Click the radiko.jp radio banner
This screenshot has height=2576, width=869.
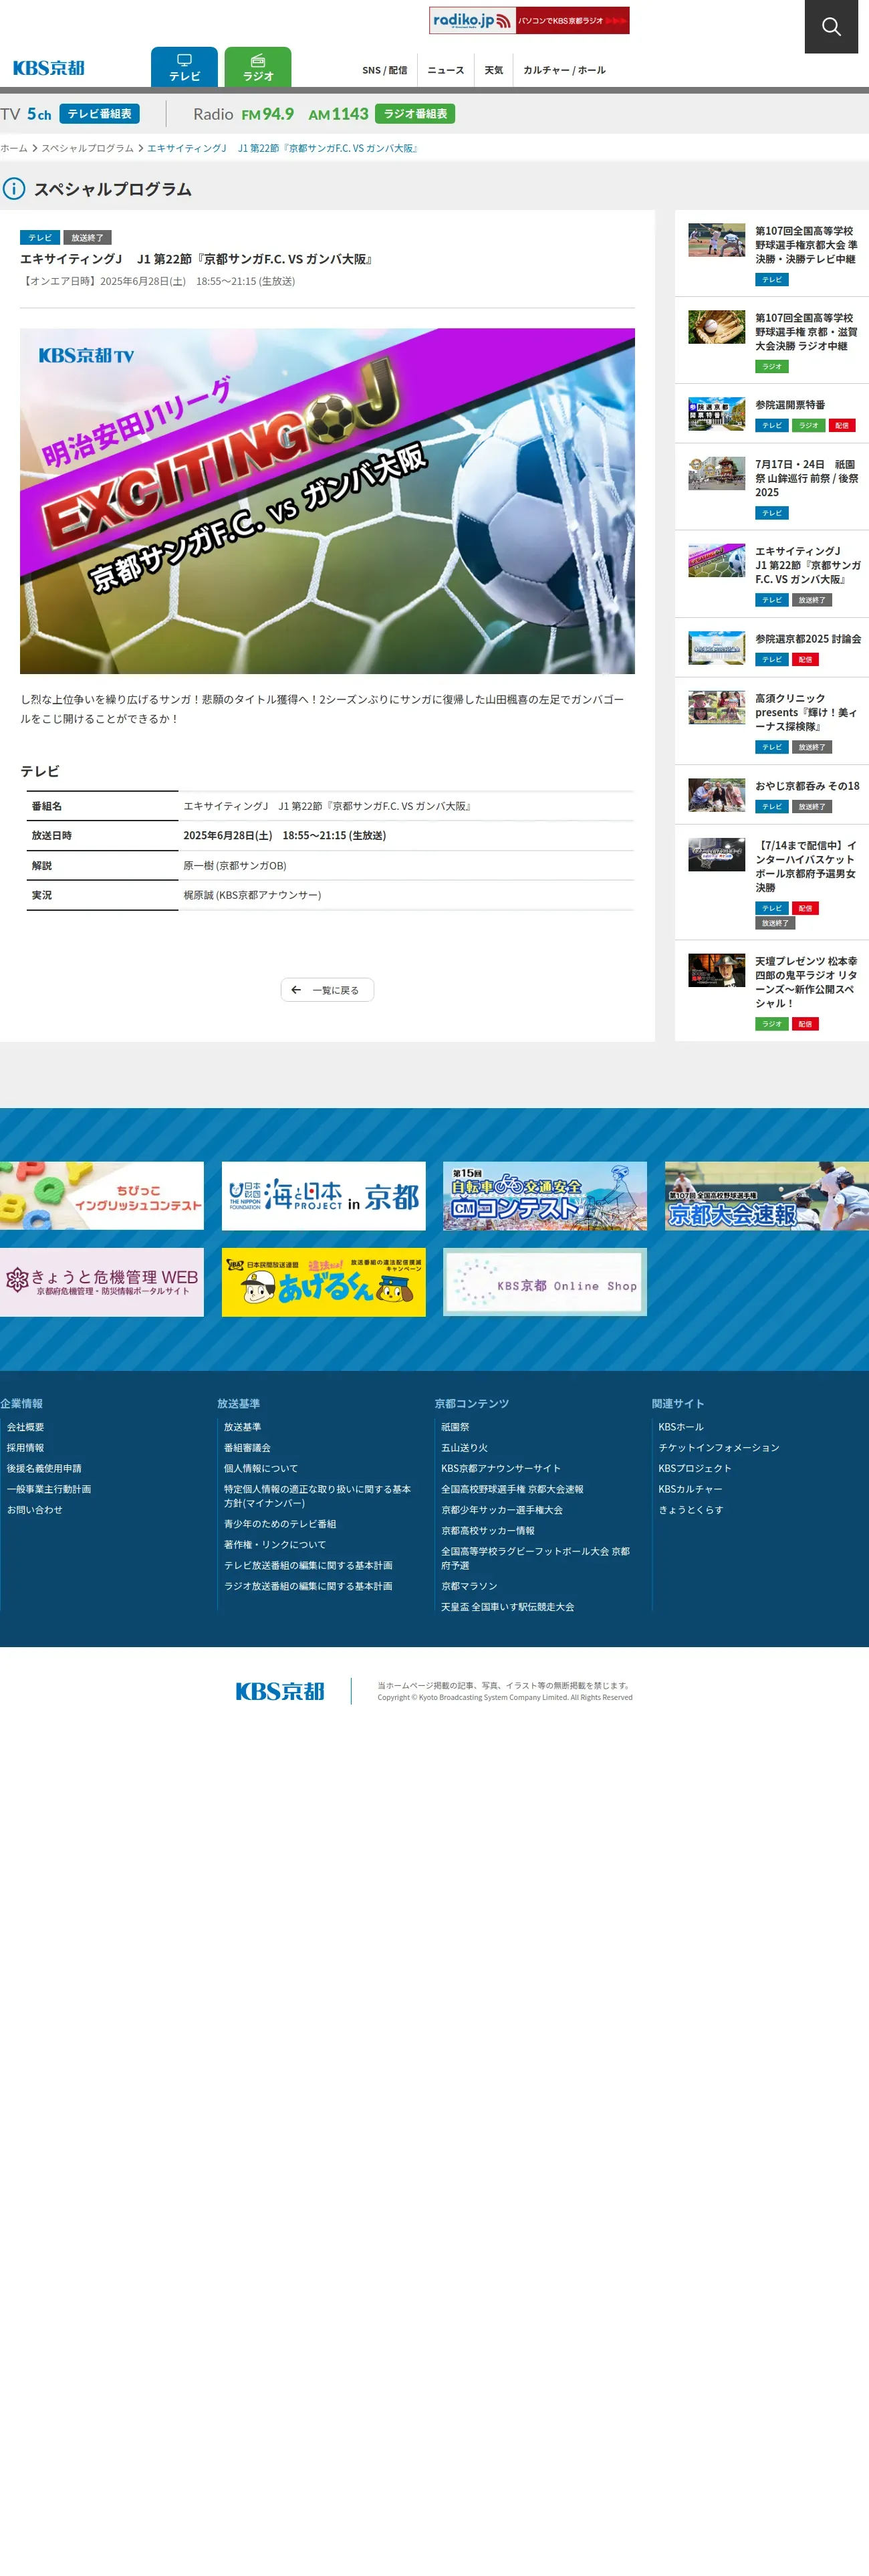coord(529,20)
